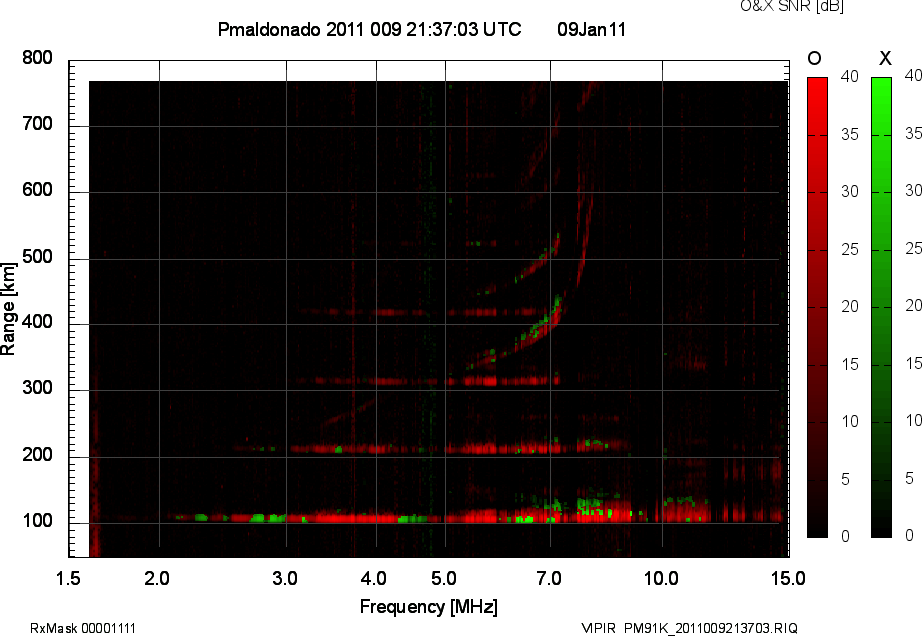Click the 100 range axis tick label
The width and height of the screenshot is (922, 636).
click(x=37, y=521)
